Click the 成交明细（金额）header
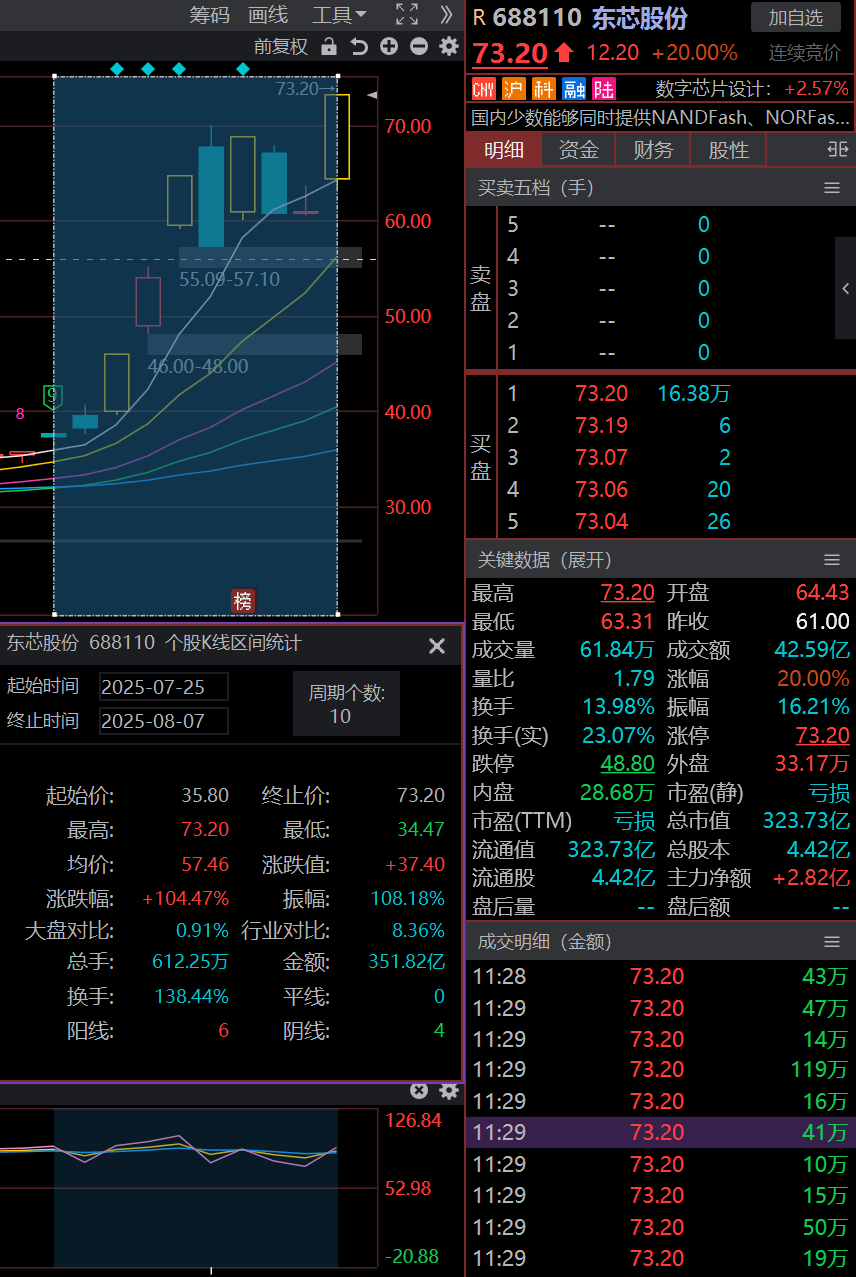The image size is (856, 1277). click(x=545, y=942)
